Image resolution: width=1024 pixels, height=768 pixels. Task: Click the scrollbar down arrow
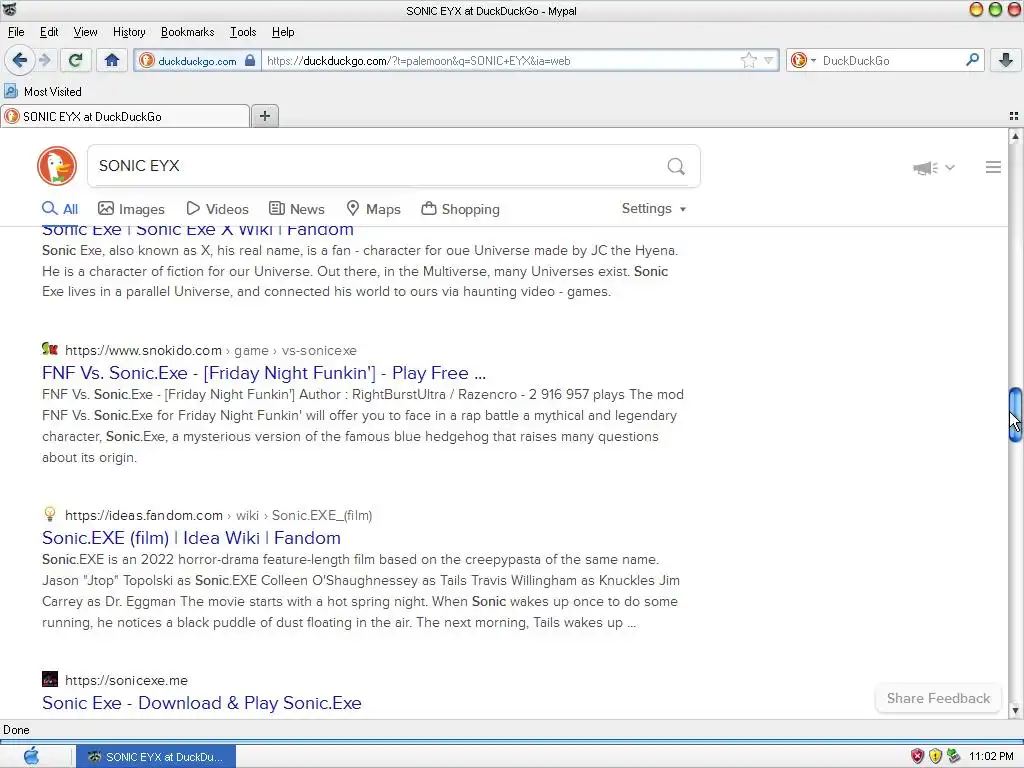coord(1015,711)
